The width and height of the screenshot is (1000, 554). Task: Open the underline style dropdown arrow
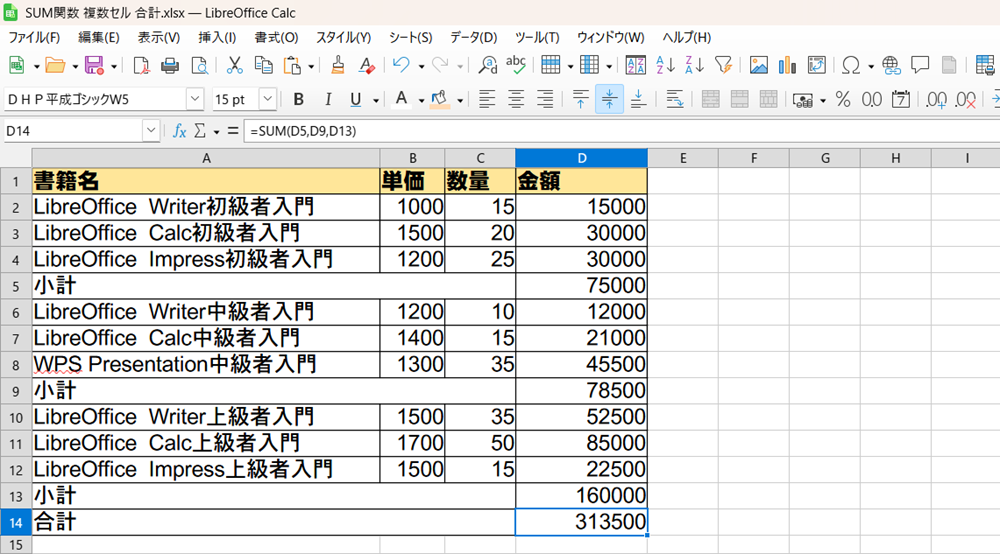[x=376, y=100]
